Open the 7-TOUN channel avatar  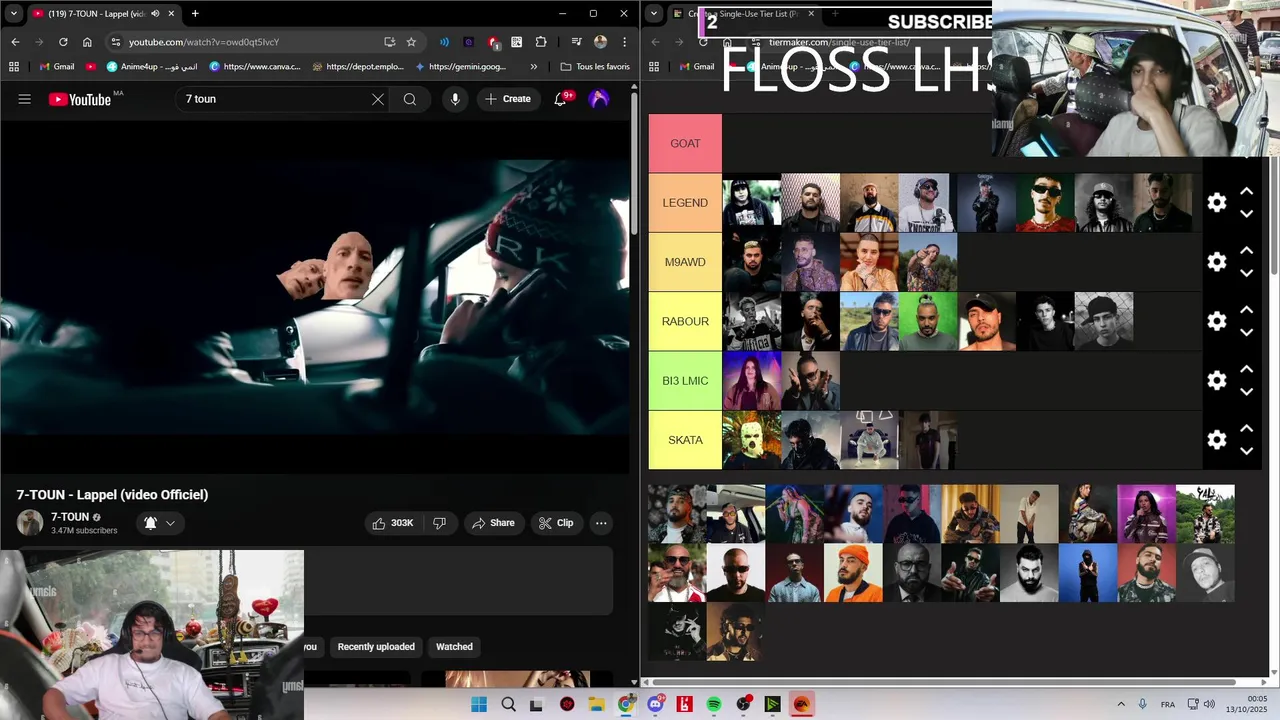[30, 523]
